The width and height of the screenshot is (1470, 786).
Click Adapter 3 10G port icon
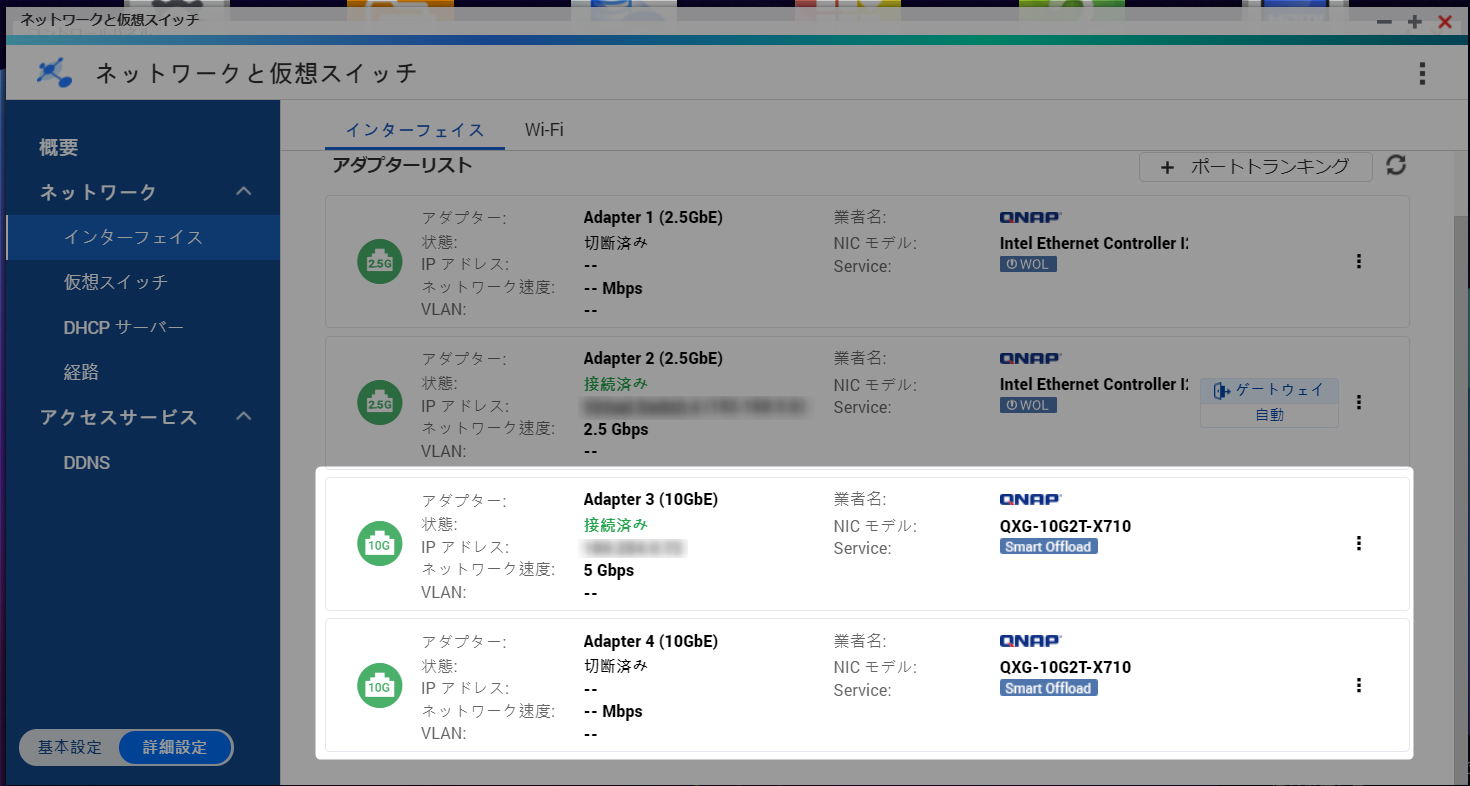(379, 544)
